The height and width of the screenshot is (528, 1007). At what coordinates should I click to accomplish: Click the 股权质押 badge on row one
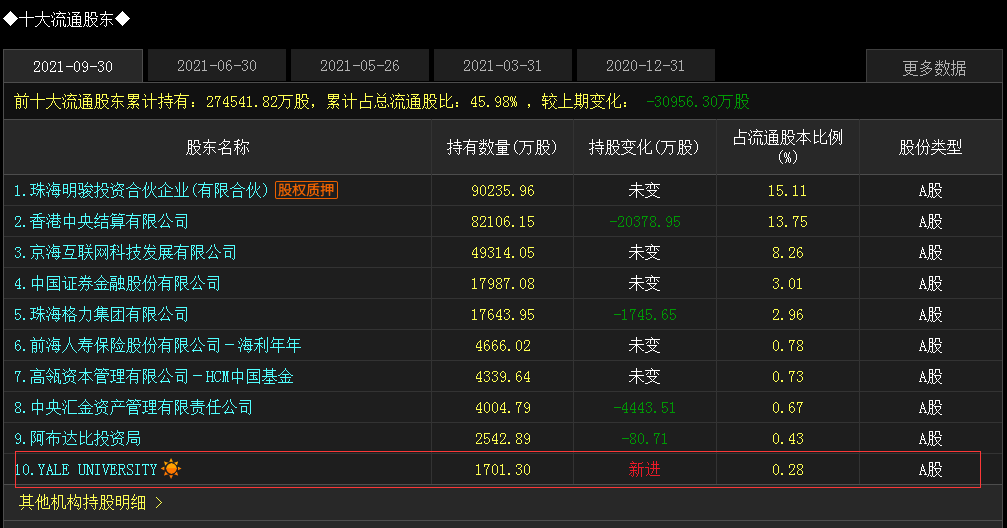coord(306,190)
